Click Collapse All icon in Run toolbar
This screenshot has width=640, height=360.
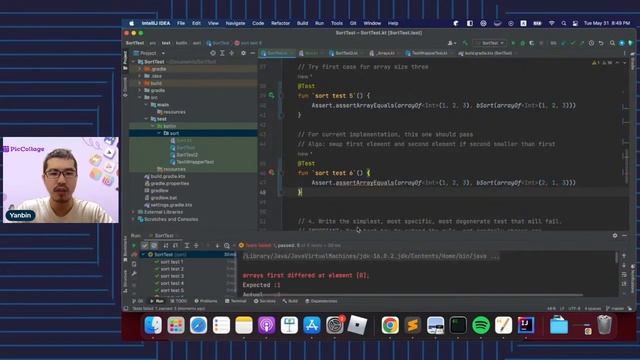click(196, 246)
